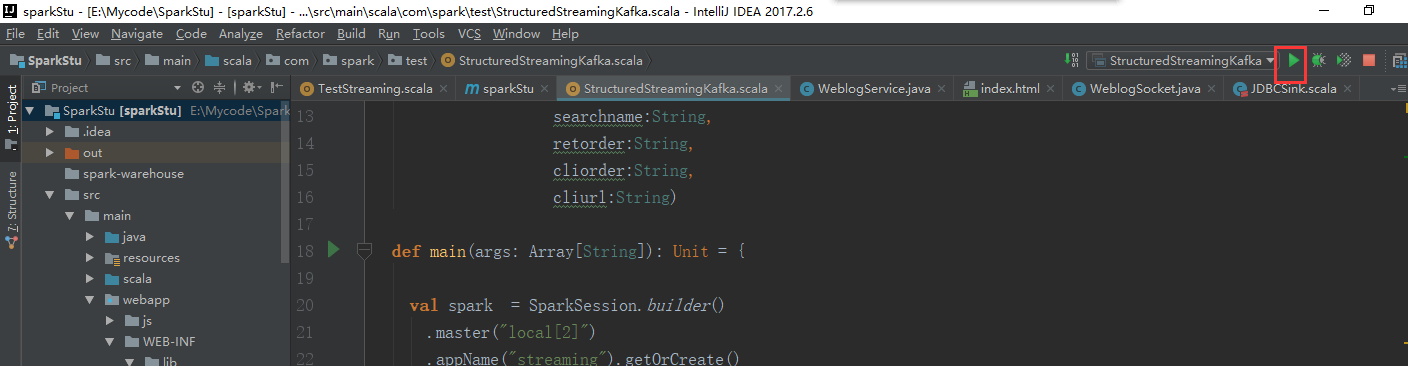Image resolution: width=1408 pixels, height=366 pixels.
Task: Open the Window menu
Action: coord(516,34)
